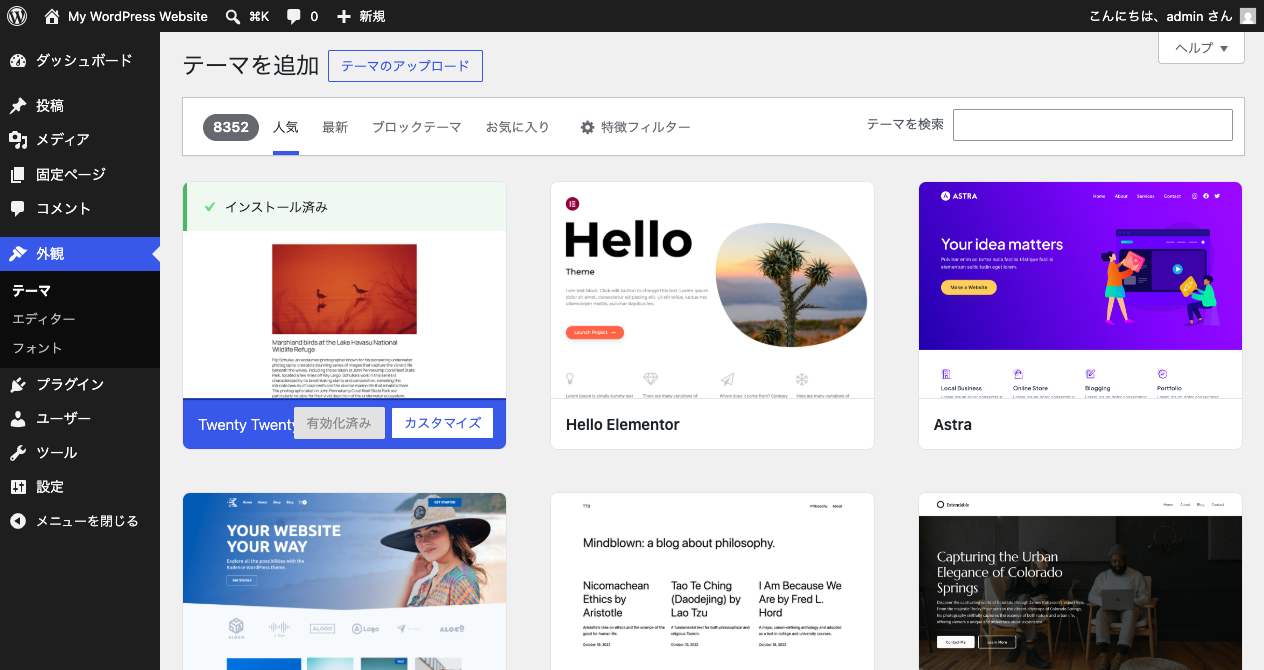Viewport: 1264px width, 670px height.
Task: Click the プラグイン plug icon
Action: [x=18, y=385]
